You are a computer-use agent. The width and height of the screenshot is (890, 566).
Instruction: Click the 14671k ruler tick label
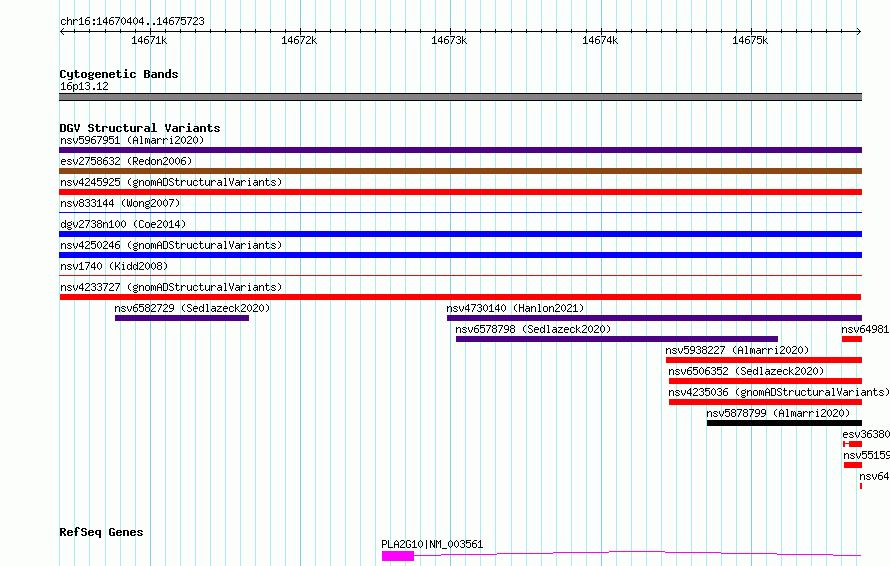click(149, 40)
